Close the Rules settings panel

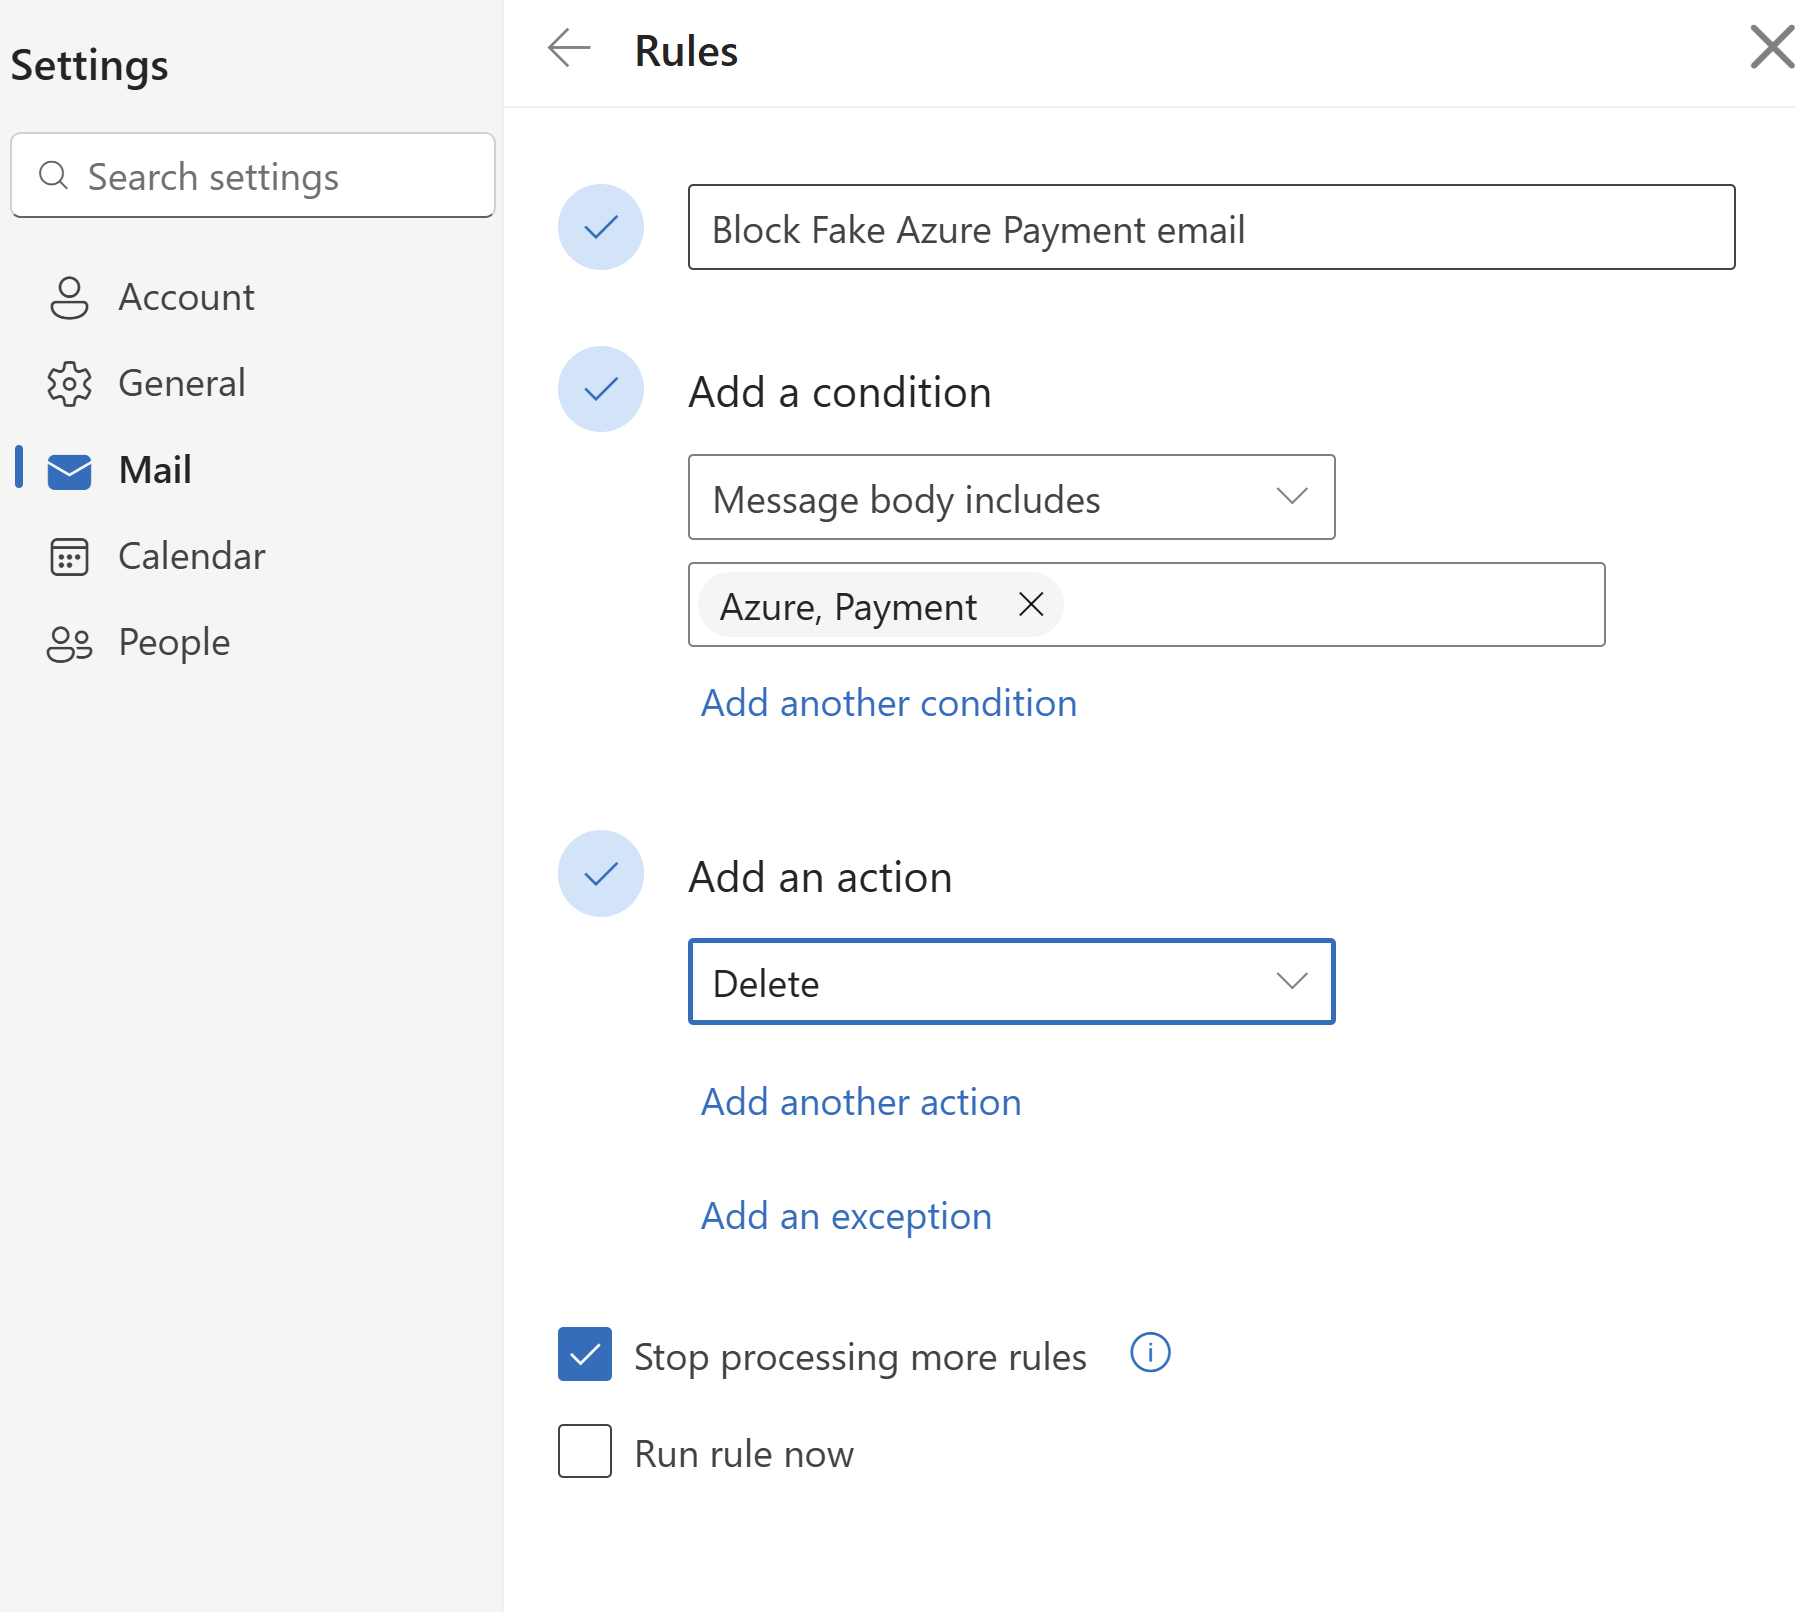point(1771,48)
